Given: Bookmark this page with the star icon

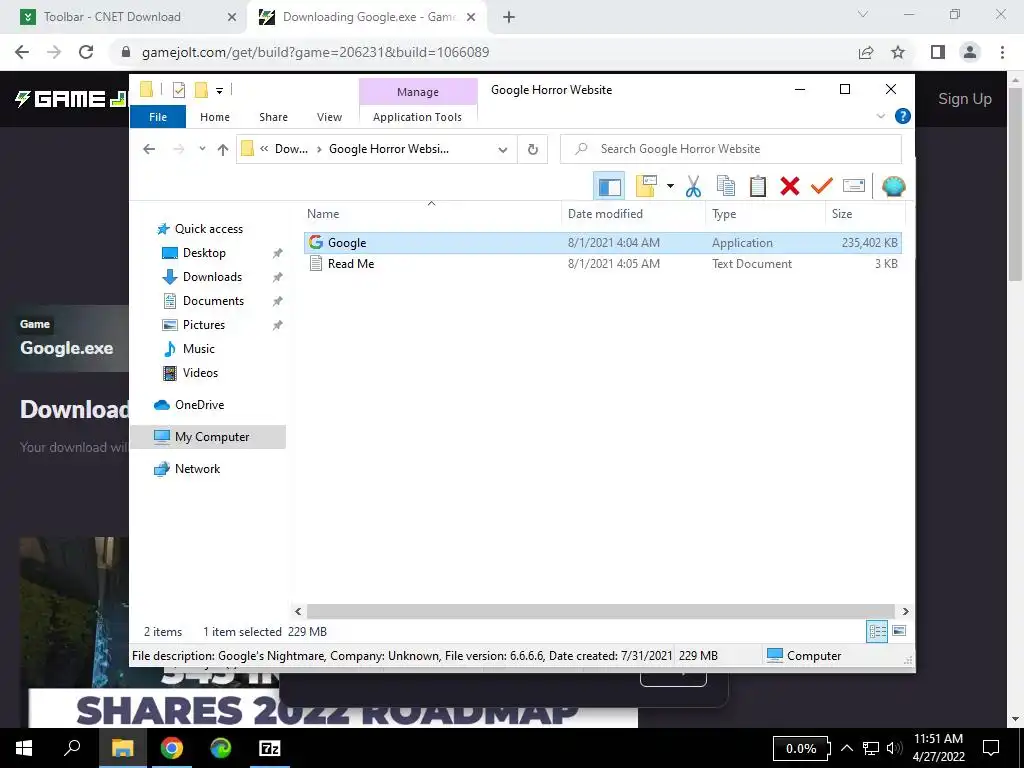Looking at the screenshot, I should click(899, 52).
